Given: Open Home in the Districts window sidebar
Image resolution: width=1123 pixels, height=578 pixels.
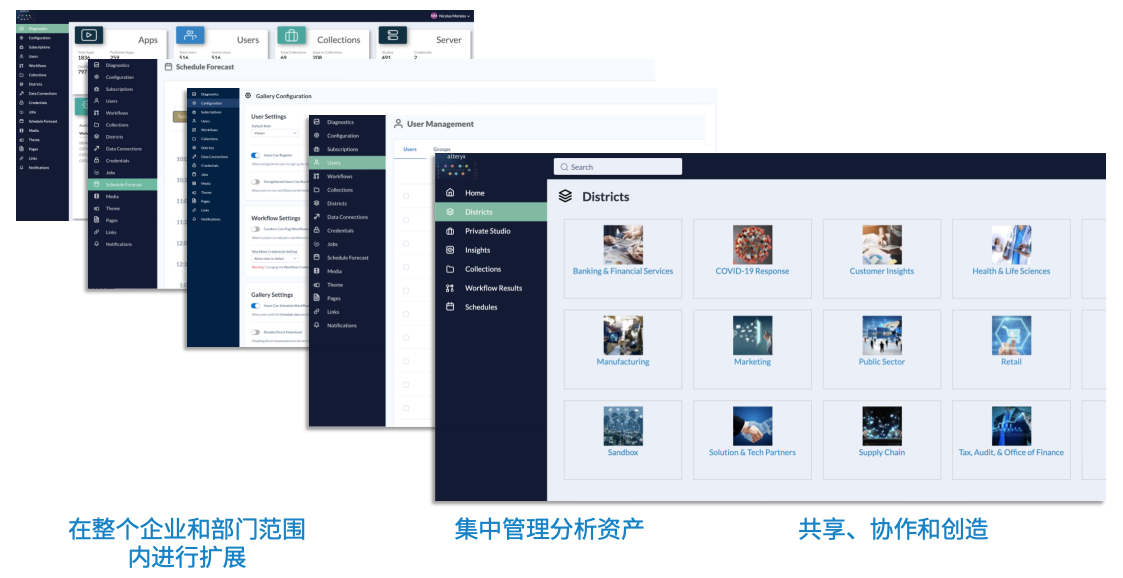Looking at the screenshot, I should (491, 193).
